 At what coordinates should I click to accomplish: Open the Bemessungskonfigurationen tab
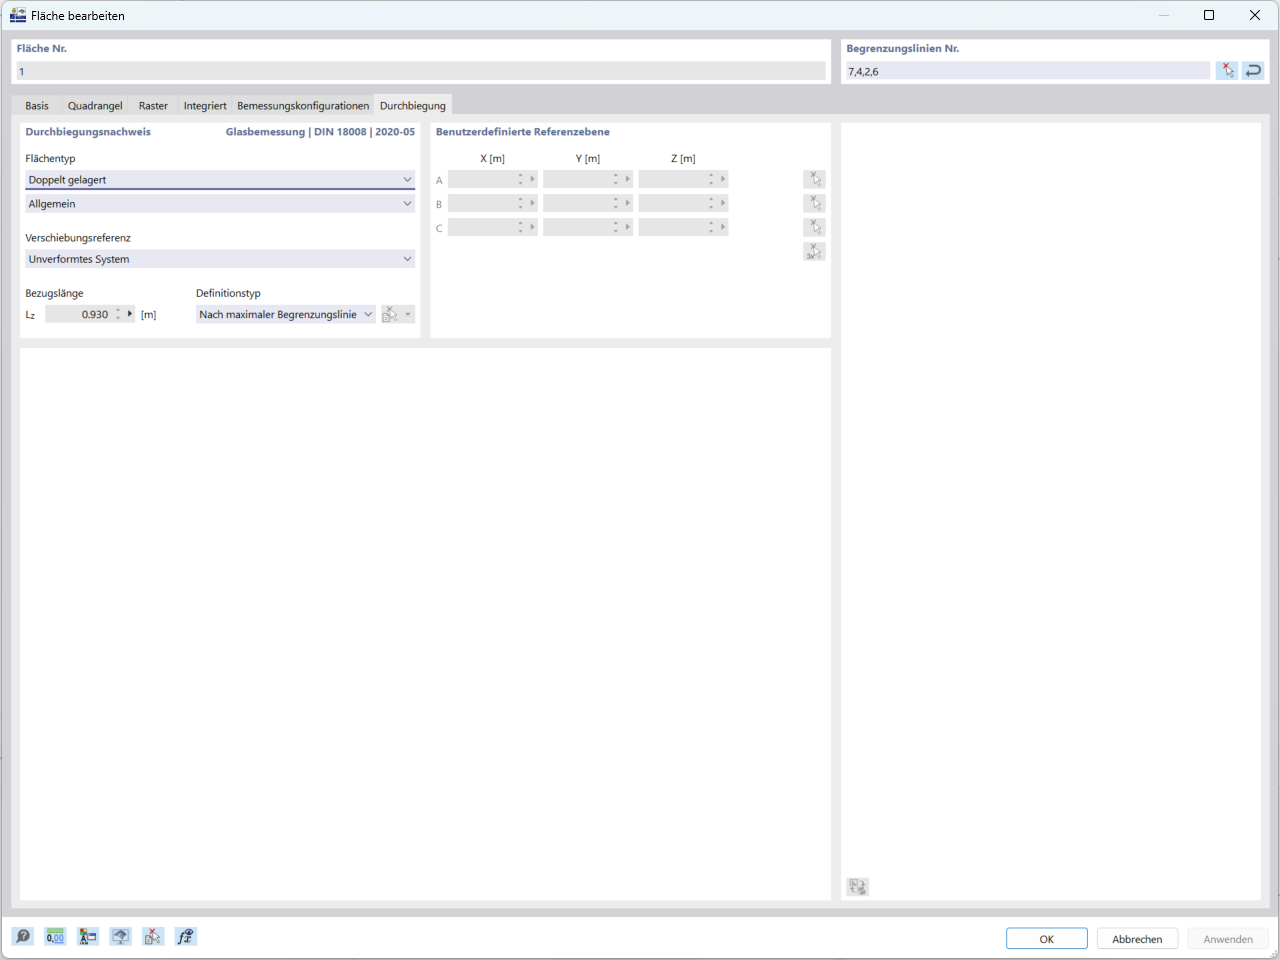(x=303, y=105)
